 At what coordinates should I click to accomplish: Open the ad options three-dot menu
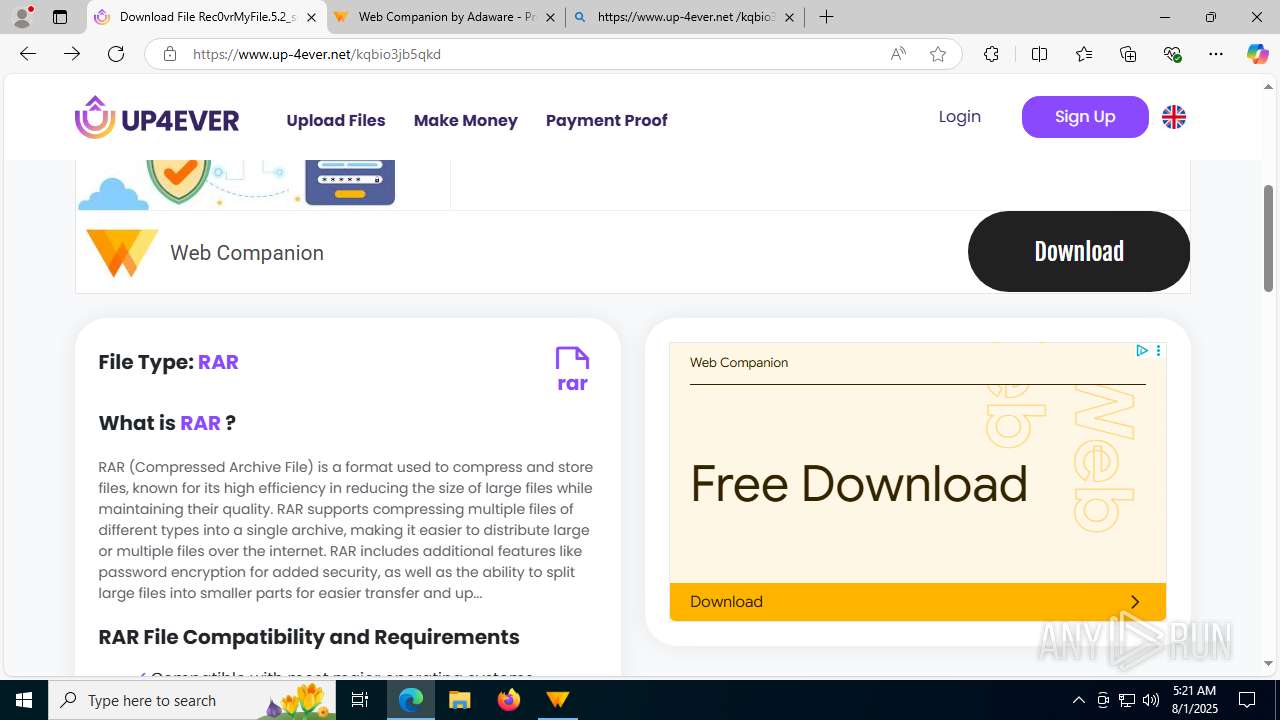click(1158, 351)
